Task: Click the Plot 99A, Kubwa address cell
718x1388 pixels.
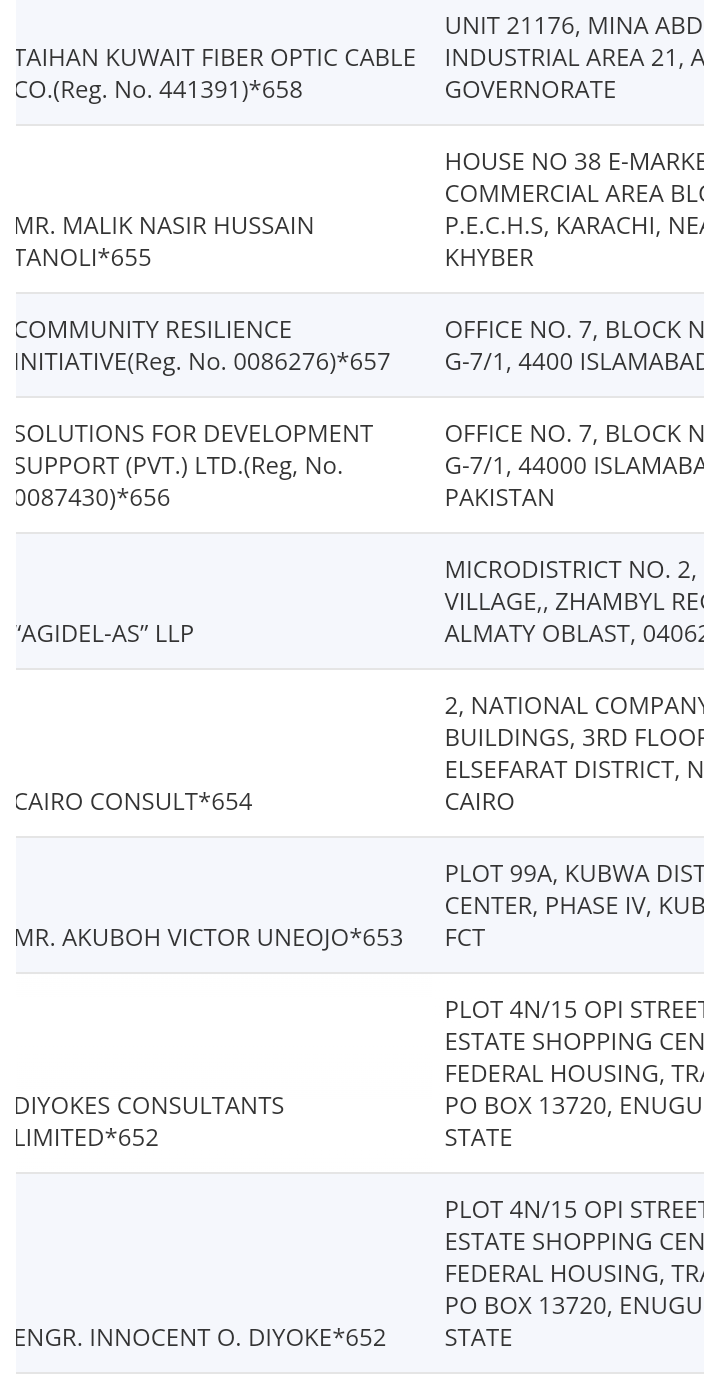Action: pyautogui.click(x=574, y=905)
